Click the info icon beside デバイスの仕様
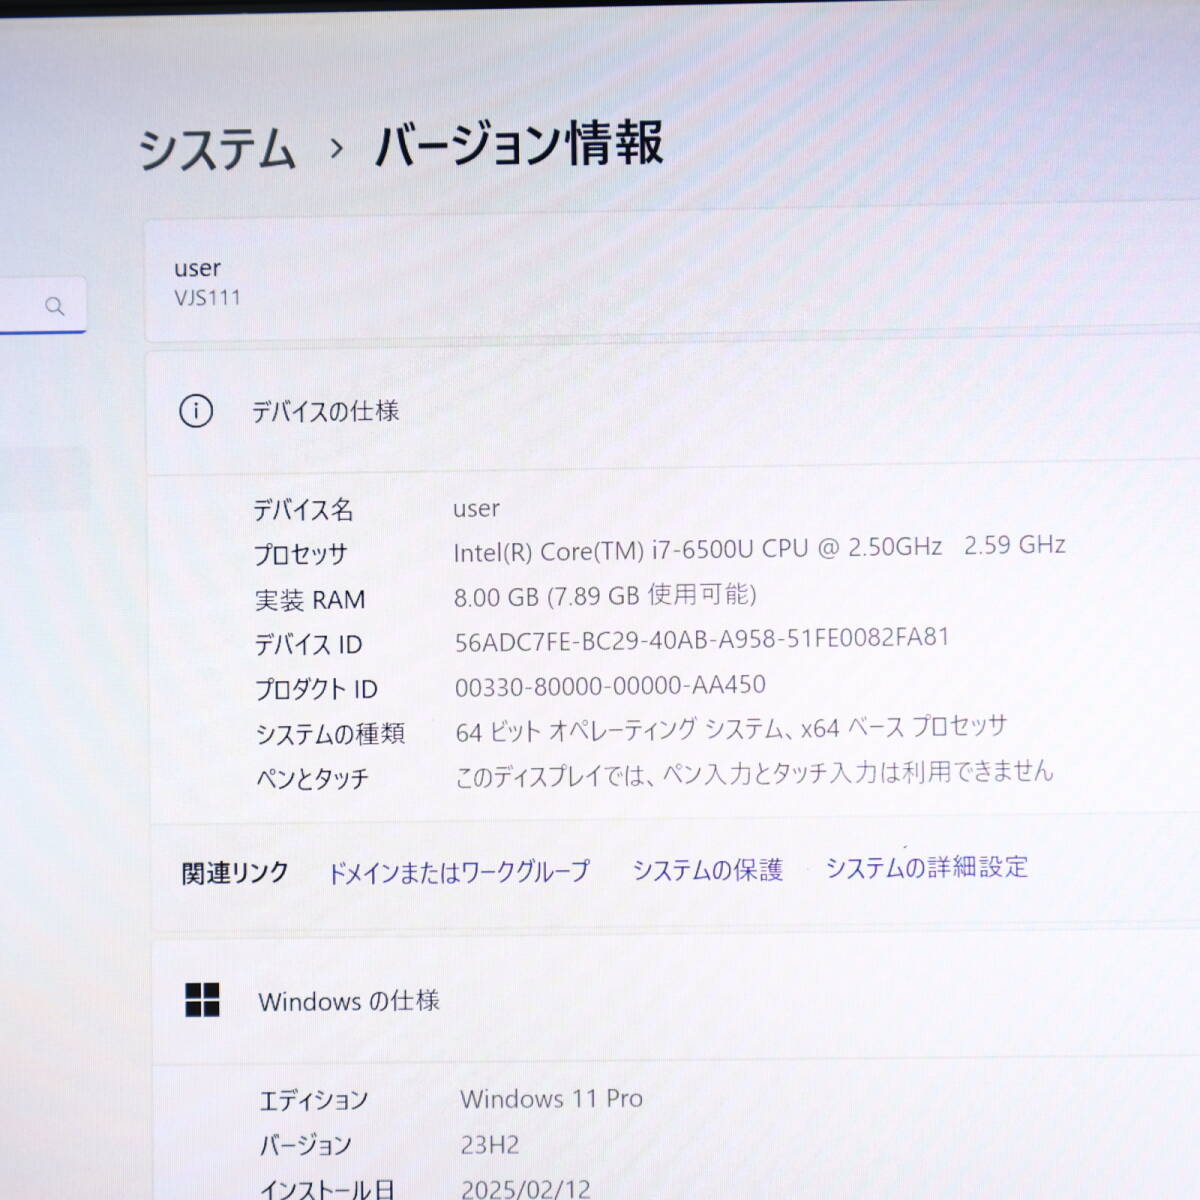The width and height of the screenshot is (1200, 1200). point(196,411)
